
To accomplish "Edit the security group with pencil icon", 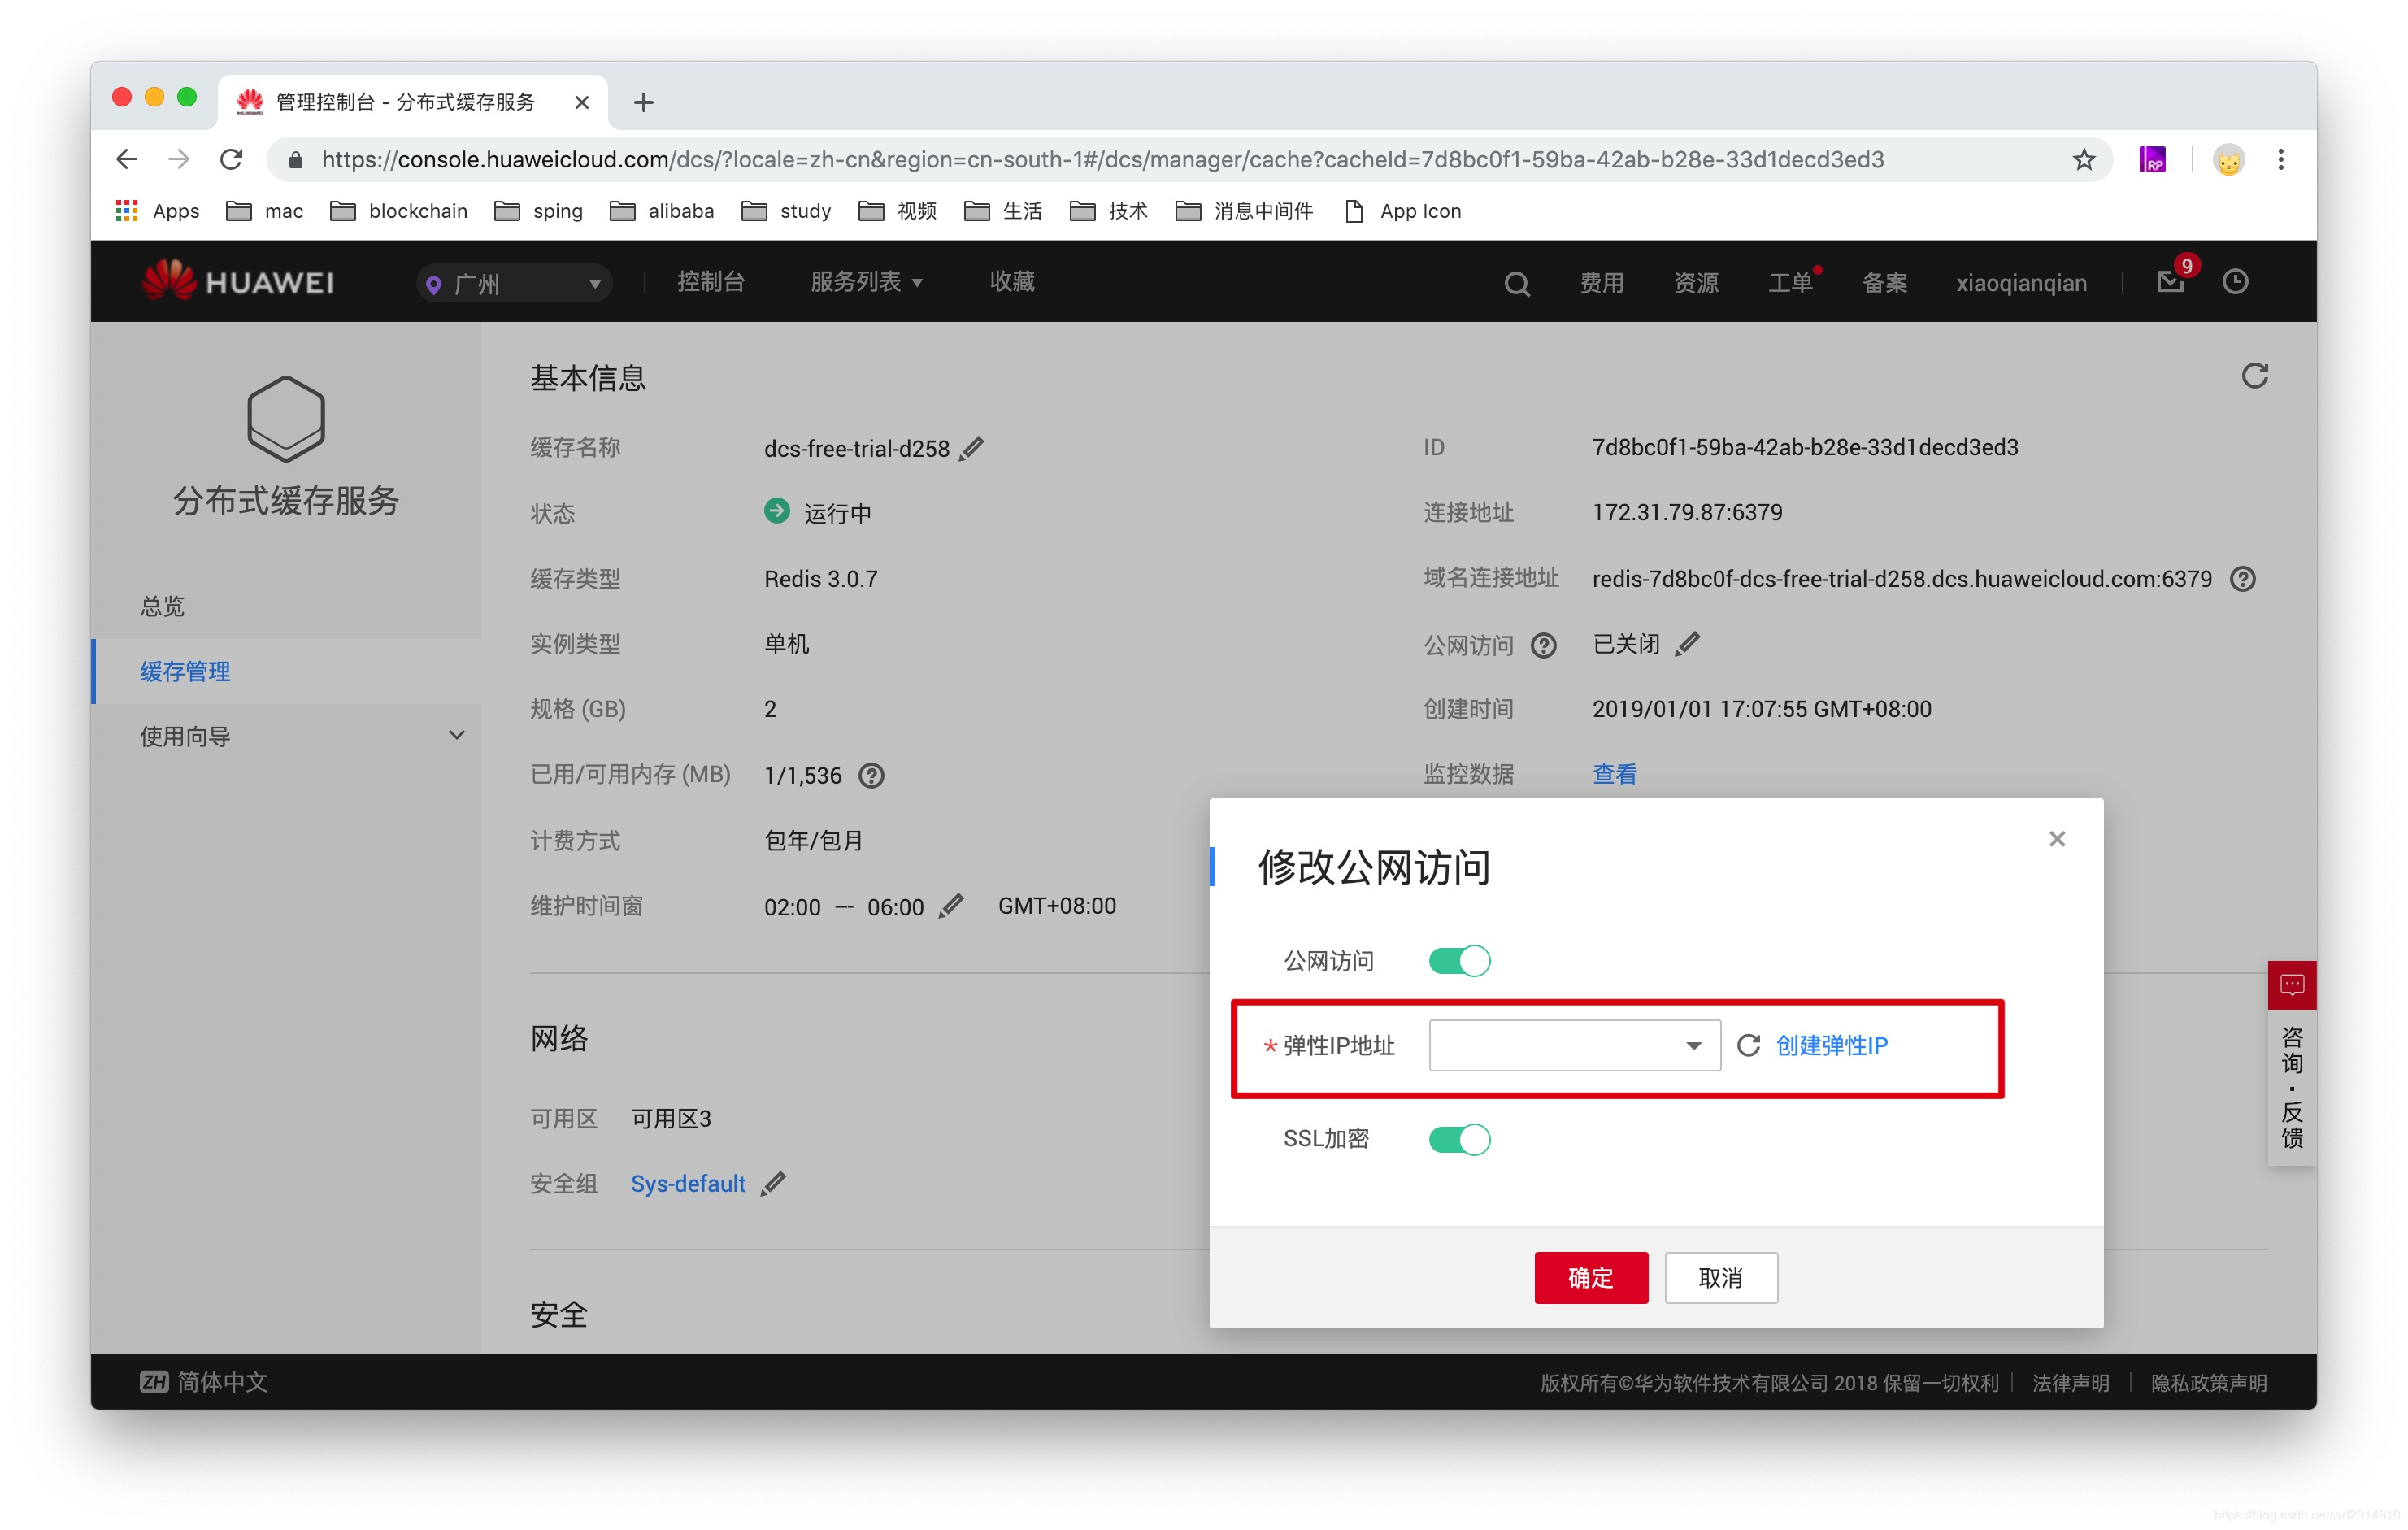I will 773,1184.
